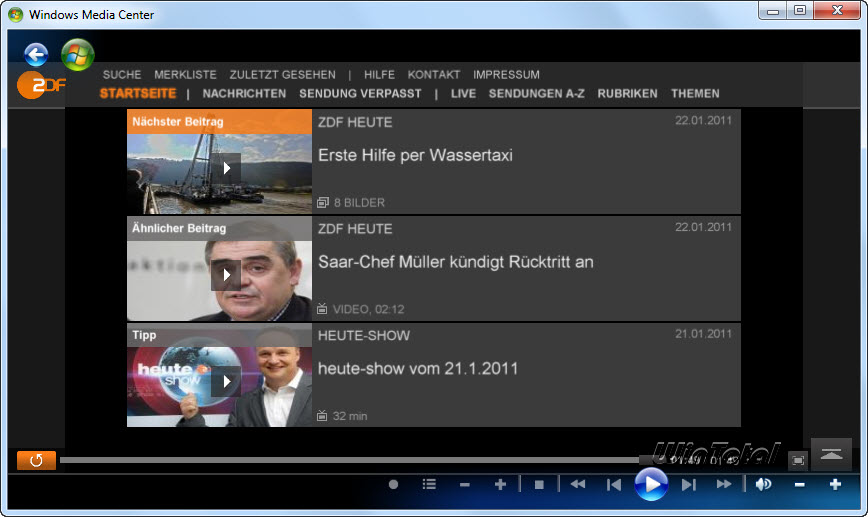
Task: Click the blue back arrow button
Action: tap(36, 55)
